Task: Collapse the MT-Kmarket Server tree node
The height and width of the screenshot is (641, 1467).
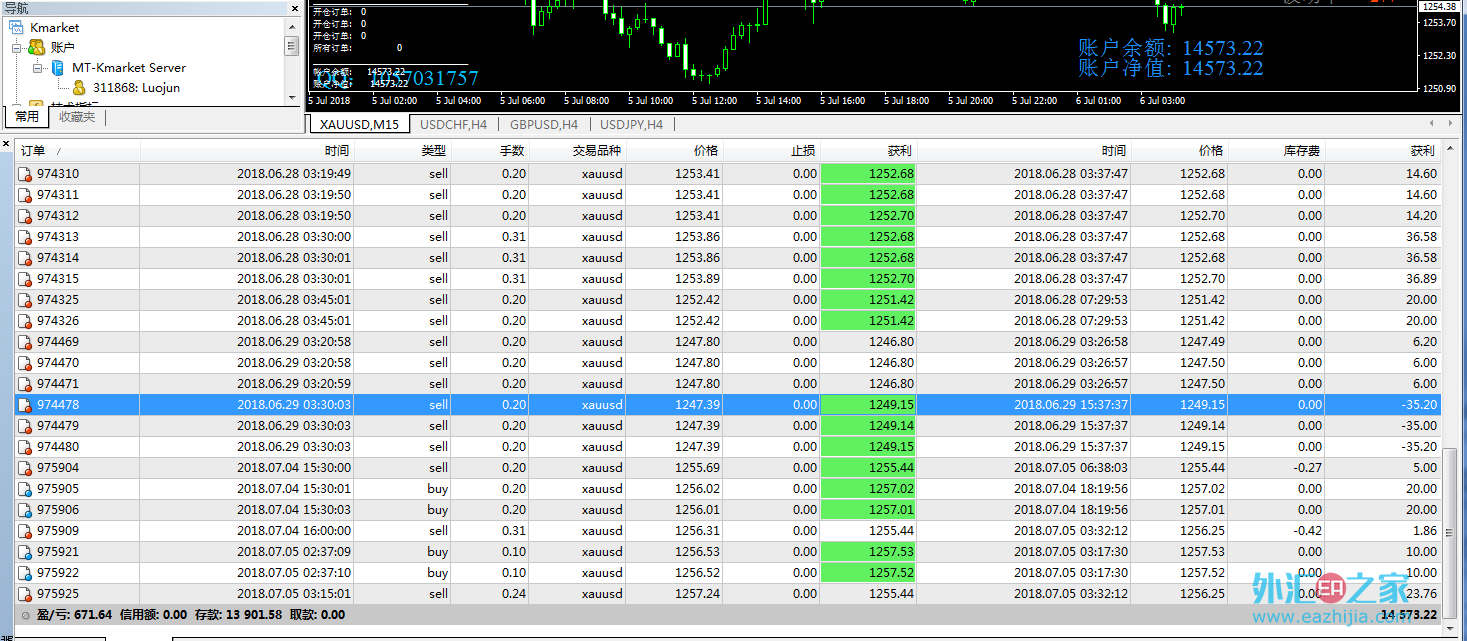Action: 37,68
